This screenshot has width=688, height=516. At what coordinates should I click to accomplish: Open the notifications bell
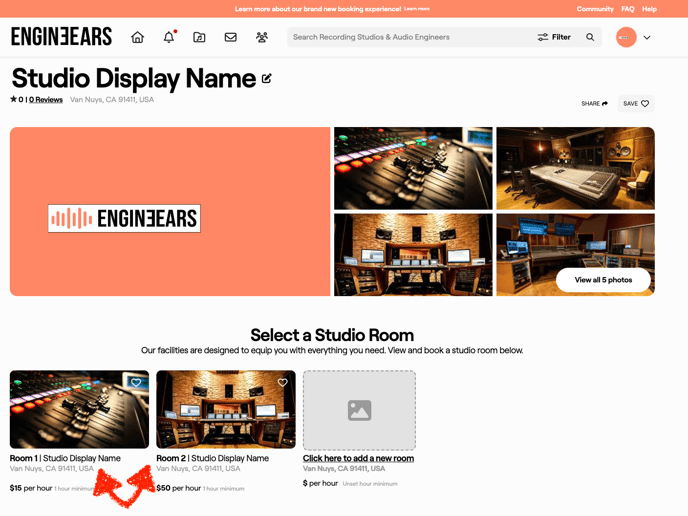pos(169,37)
